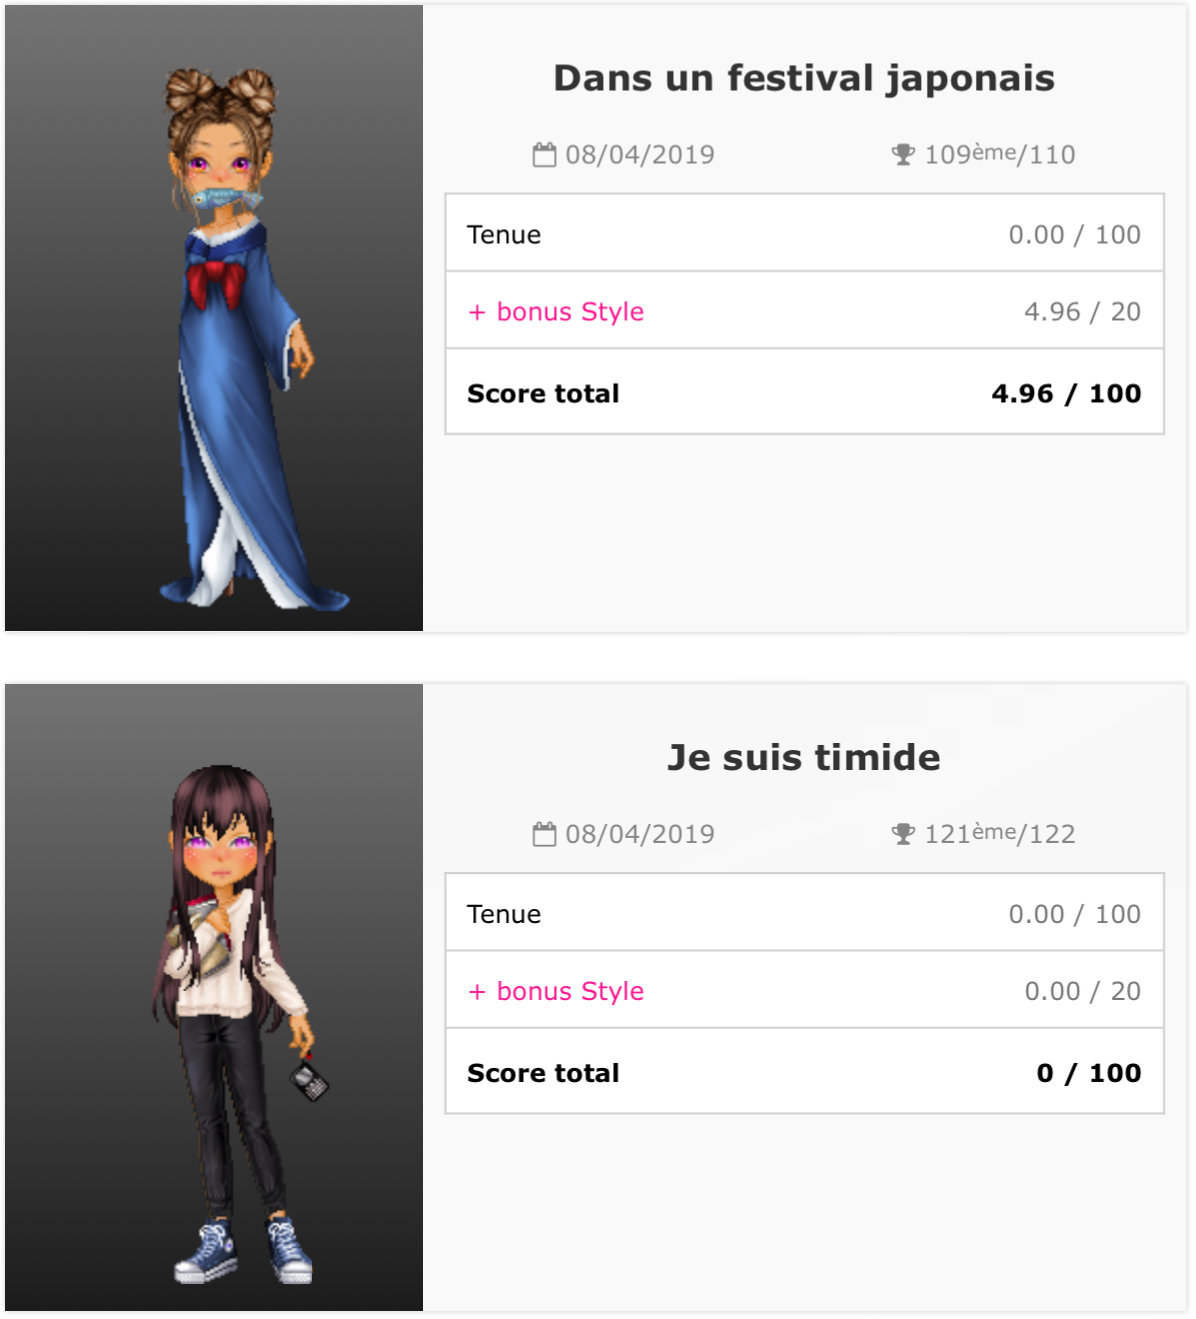Click the trophy icon beside 109ème/110
This screenshot has width=1196, height=1319.
[x=903, y=155]
